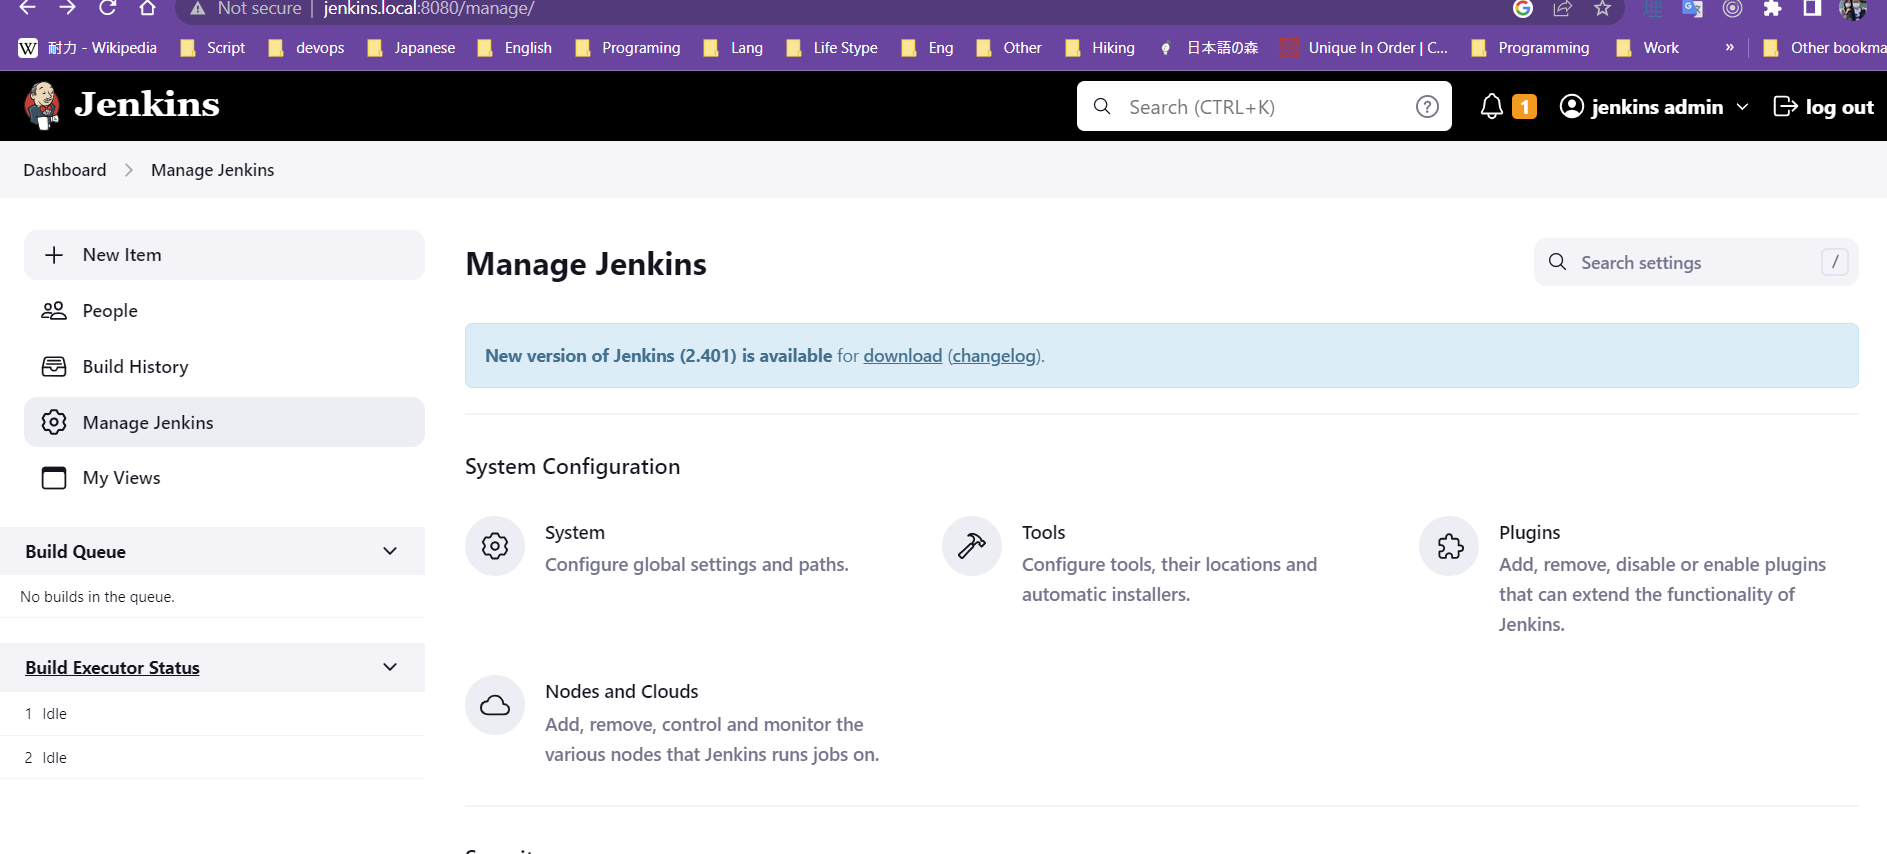Image resolution: width=1887 pixels, height=854 pixels.
Task: Click the Wikipedia bookmark icon
Action: click(28, 48)
